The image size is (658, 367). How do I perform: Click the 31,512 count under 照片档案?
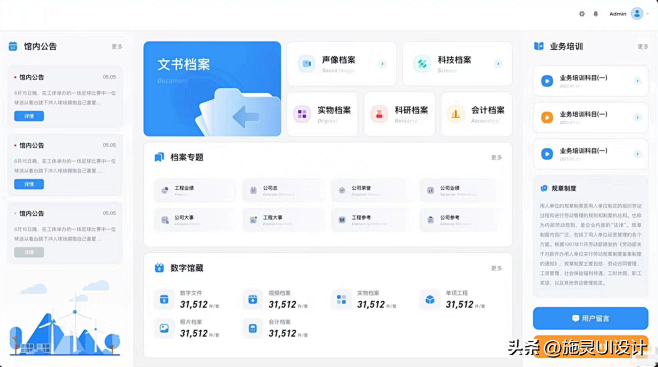coord(194,334)
